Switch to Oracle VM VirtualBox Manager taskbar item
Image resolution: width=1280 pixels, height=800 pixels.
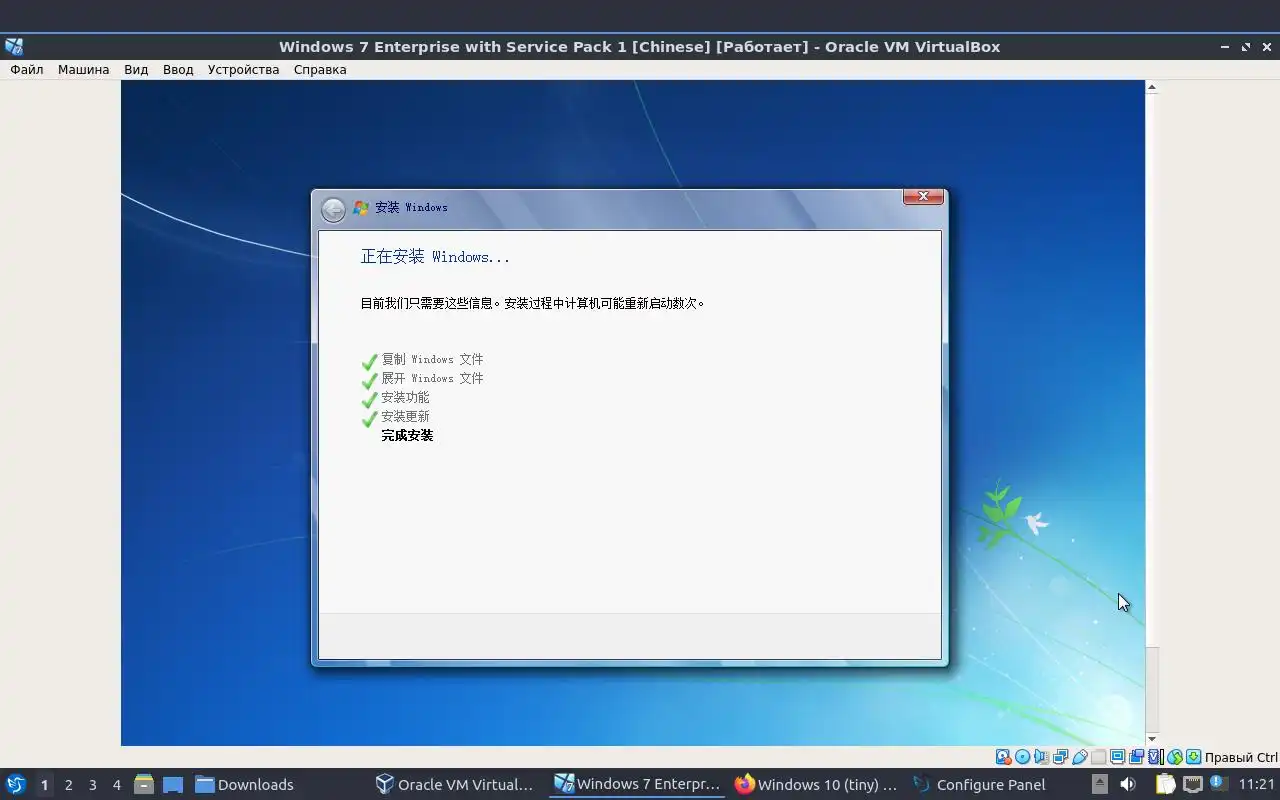click(454, 784)
